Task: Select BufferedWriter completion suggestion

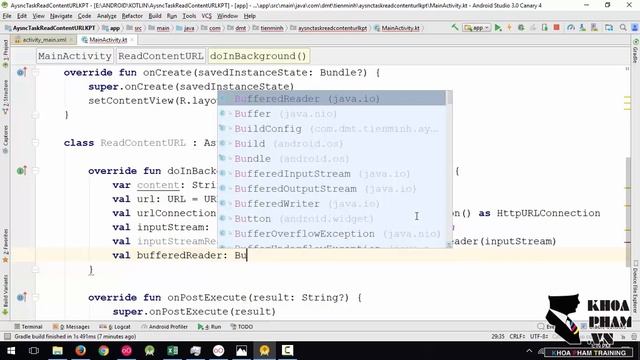Action: [x=332, y=204]
